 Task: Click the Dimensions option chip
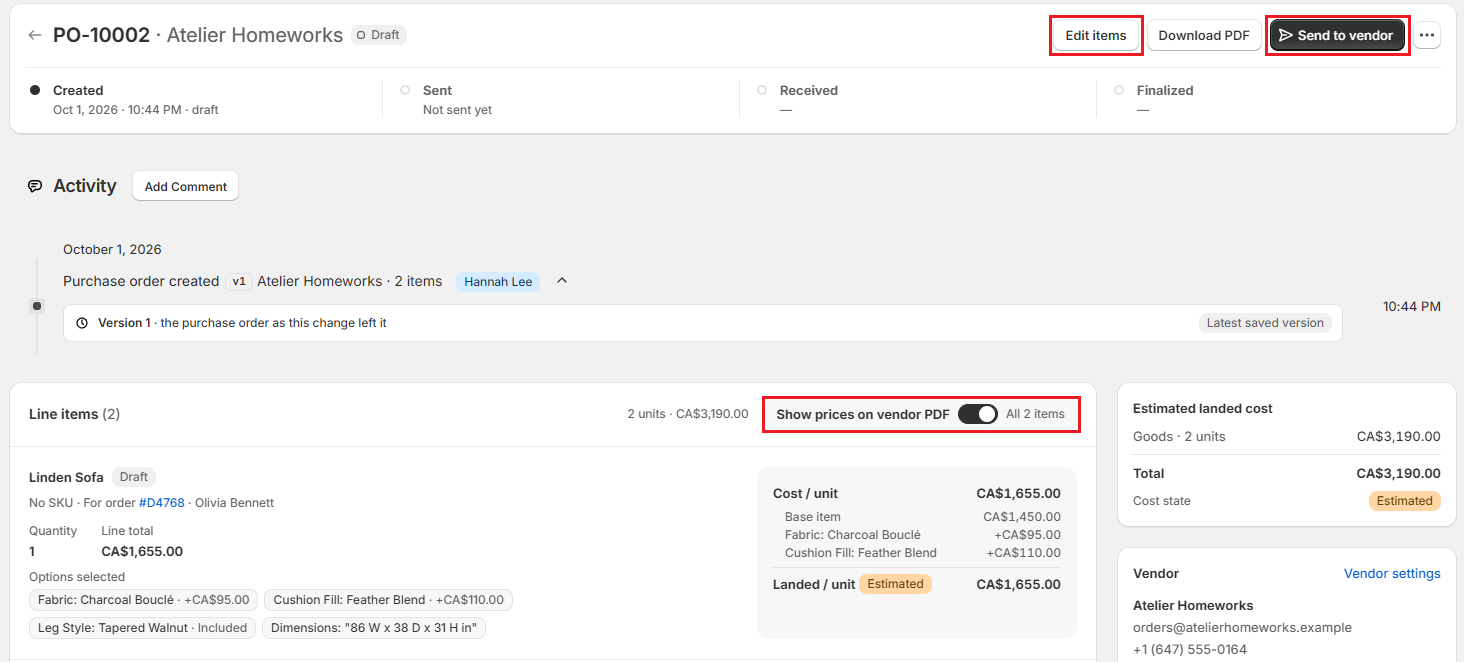click(374, 628)
